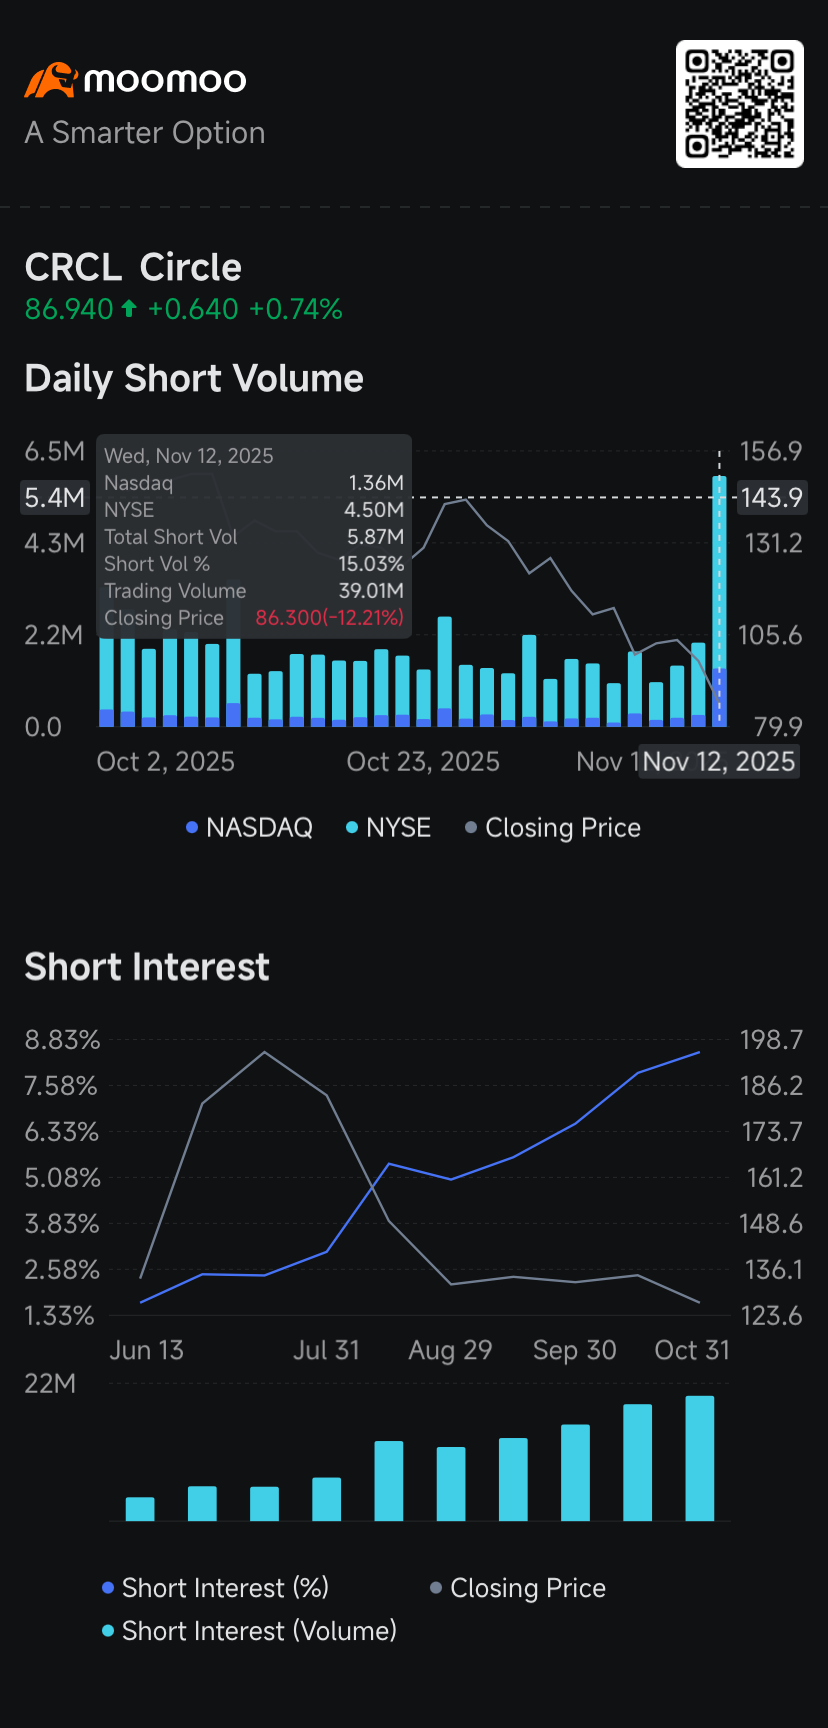Tap the QR code image

click(740, 104)
